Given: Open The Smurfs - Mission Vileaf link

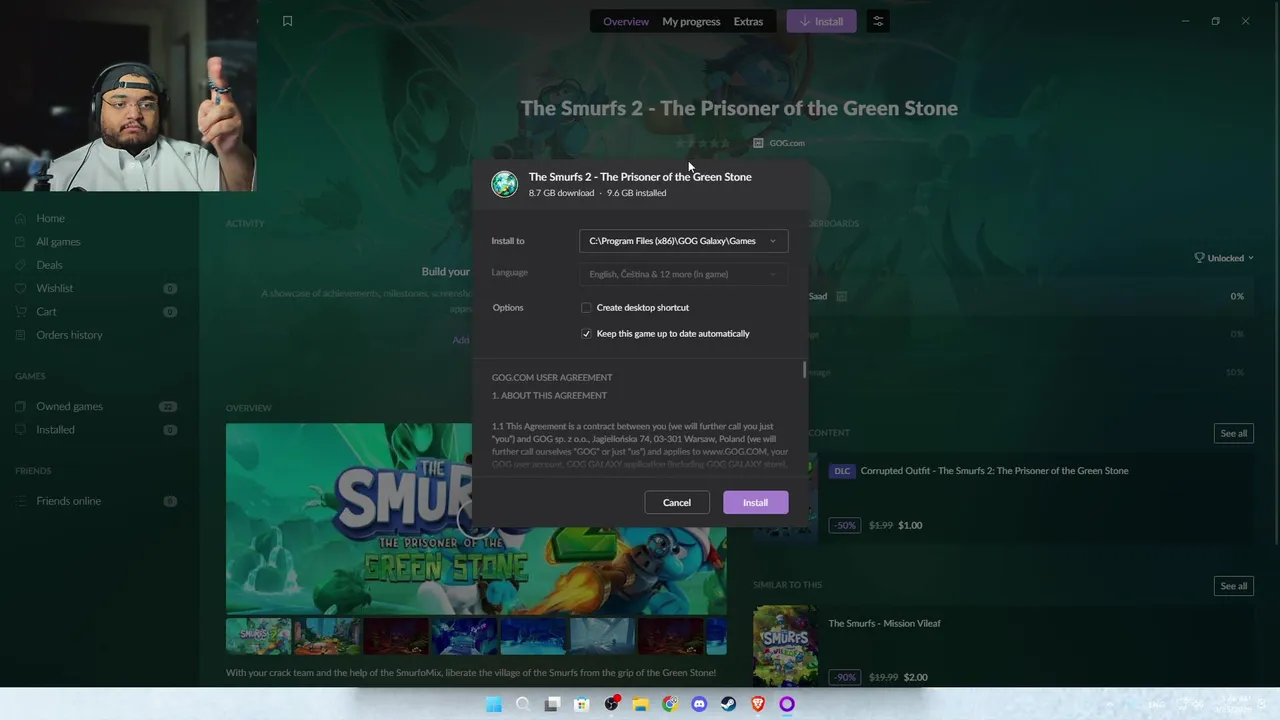Looking at the screenshot, I should pyautogui.click(x=884, y=624).
